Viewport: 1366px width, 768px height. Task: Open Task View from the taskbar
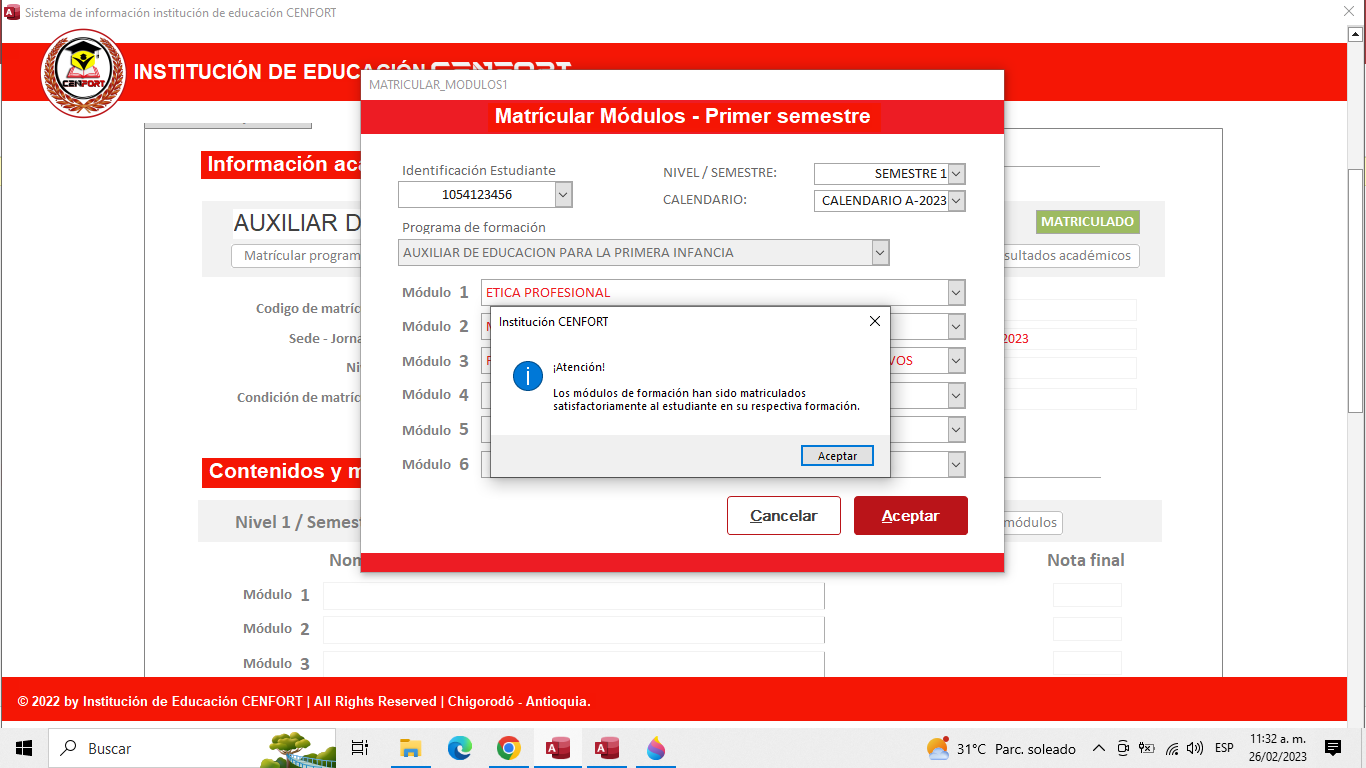[x=360, y=748]
